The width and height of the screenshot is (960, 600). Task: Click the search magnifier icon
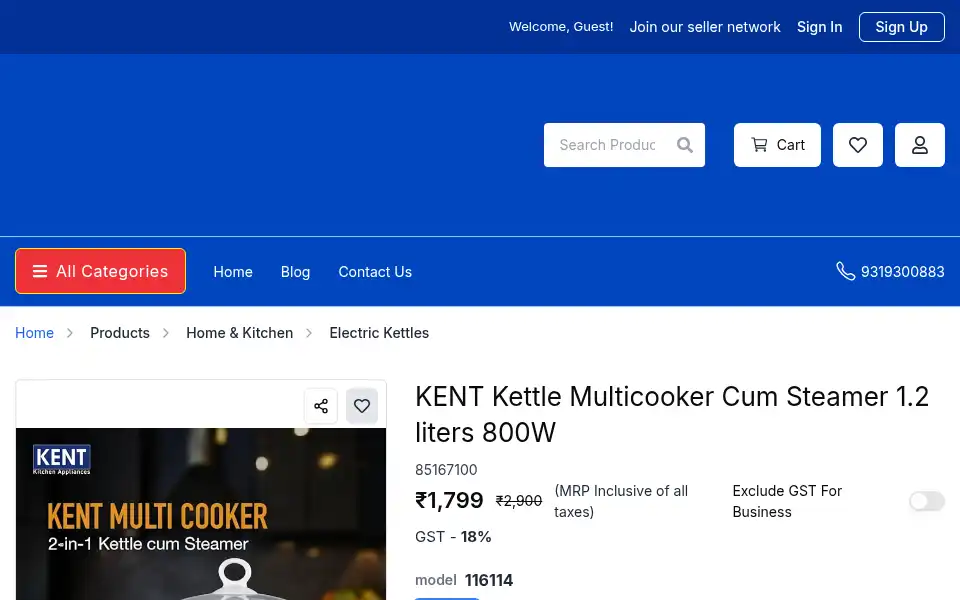click(x=684, y=145)
